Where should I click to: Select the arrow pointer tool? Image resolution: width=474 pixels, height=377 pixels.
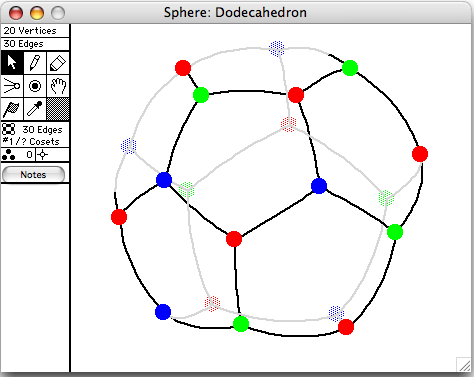12,63
